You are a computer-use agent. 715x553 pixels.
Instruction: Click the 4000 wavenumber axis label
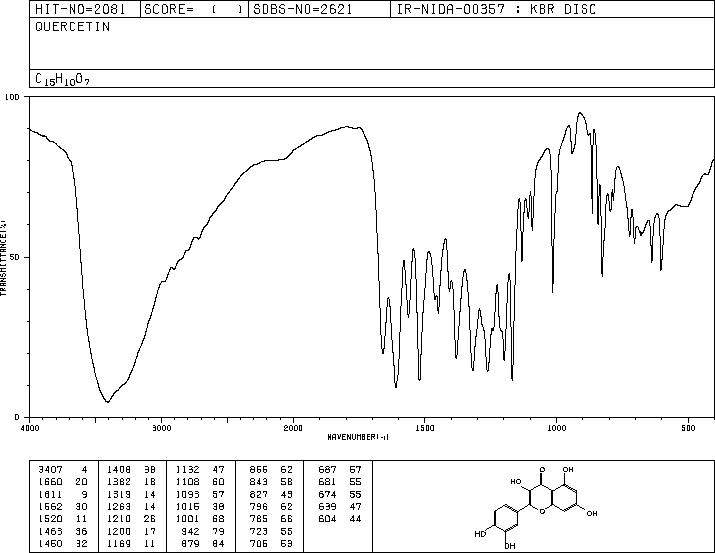click(x=30, y=428)
